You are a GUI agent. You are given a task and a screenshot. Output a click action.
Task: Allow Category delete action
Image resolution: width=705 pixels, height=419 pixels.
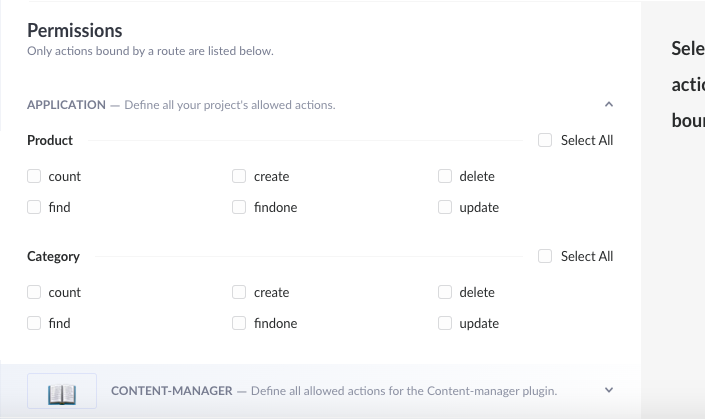[x=445, y=293]
